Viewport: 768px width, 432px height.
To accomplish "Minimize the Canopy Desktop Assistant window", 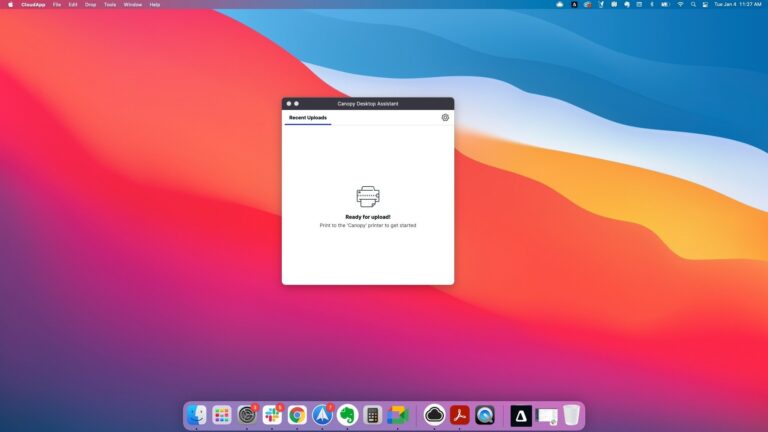I will [296, 104].
